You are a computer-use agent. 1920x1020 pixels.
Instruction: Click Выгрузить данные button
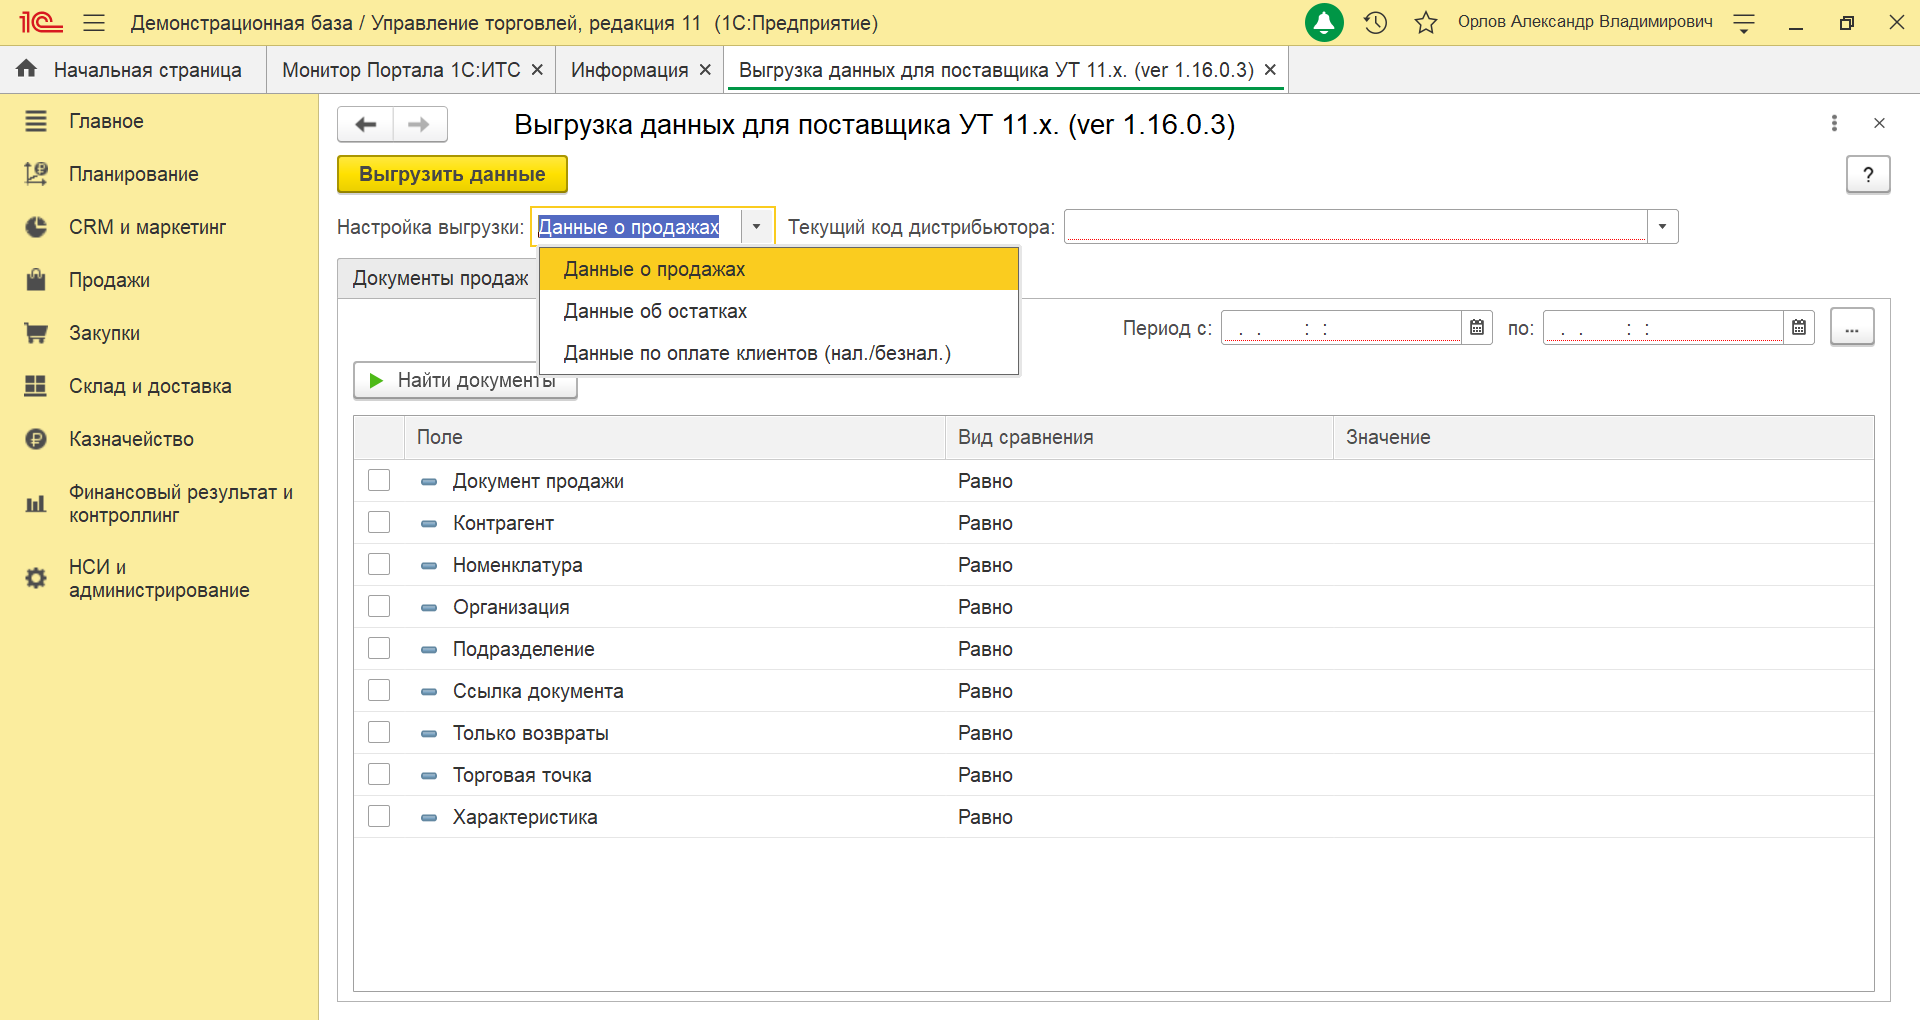pyautogui.click(x=452, y=174)
